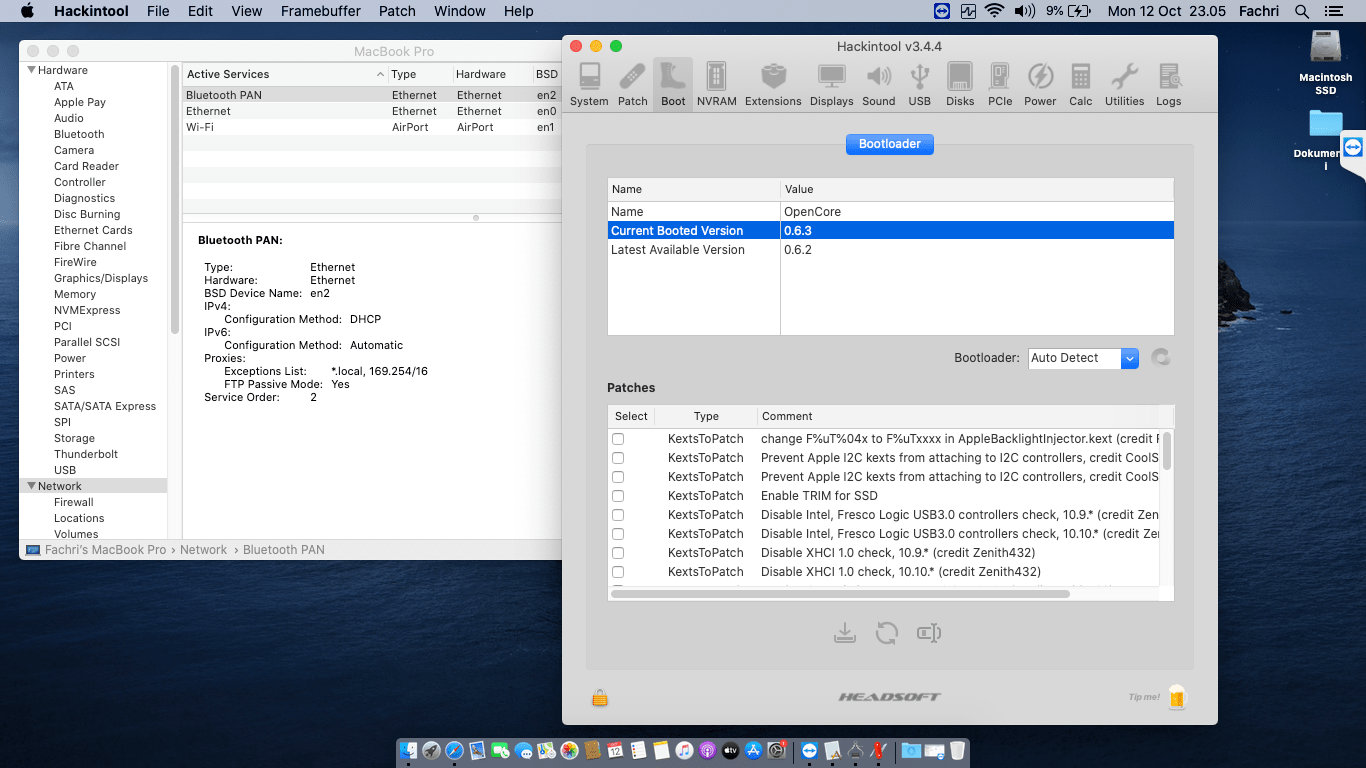Open the Patch menu in the menu bar
Image resolution: width=1366 pixels, height=768 pixels.
tap(397, 11)
